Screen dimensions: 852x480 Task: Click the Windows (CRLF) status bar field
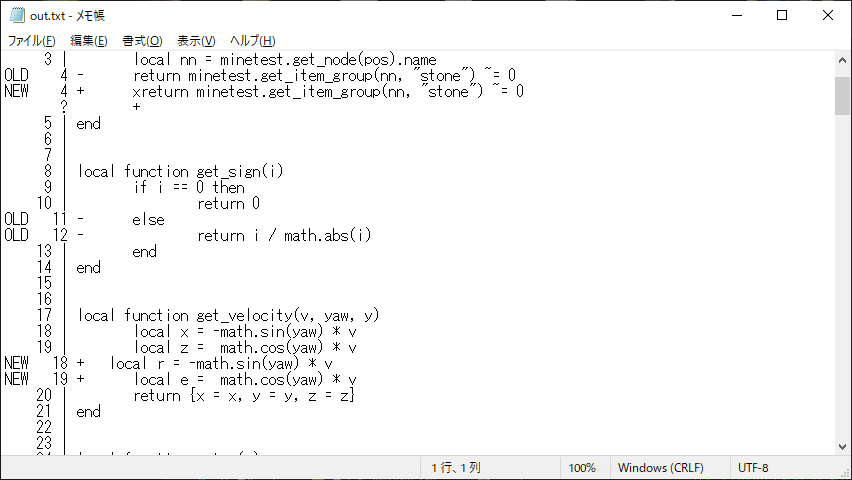pyautogui.click(x=661, y=468)
